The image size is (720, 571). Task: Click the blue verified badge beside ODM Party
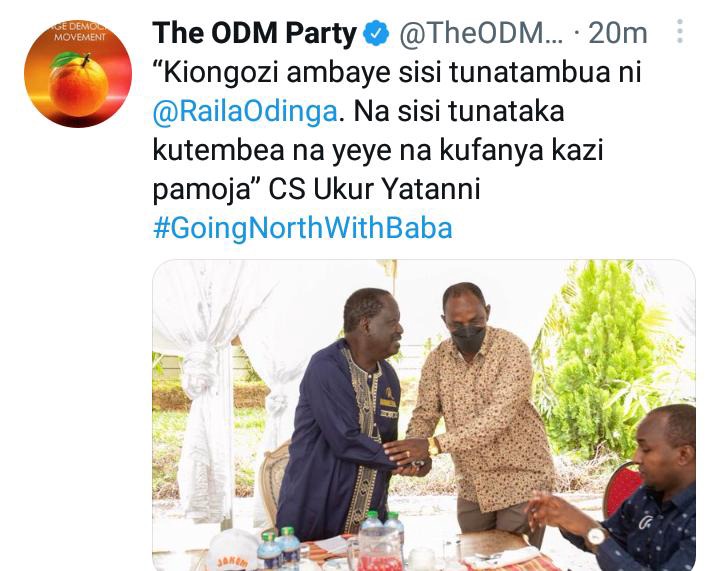(x=376, y=33)
